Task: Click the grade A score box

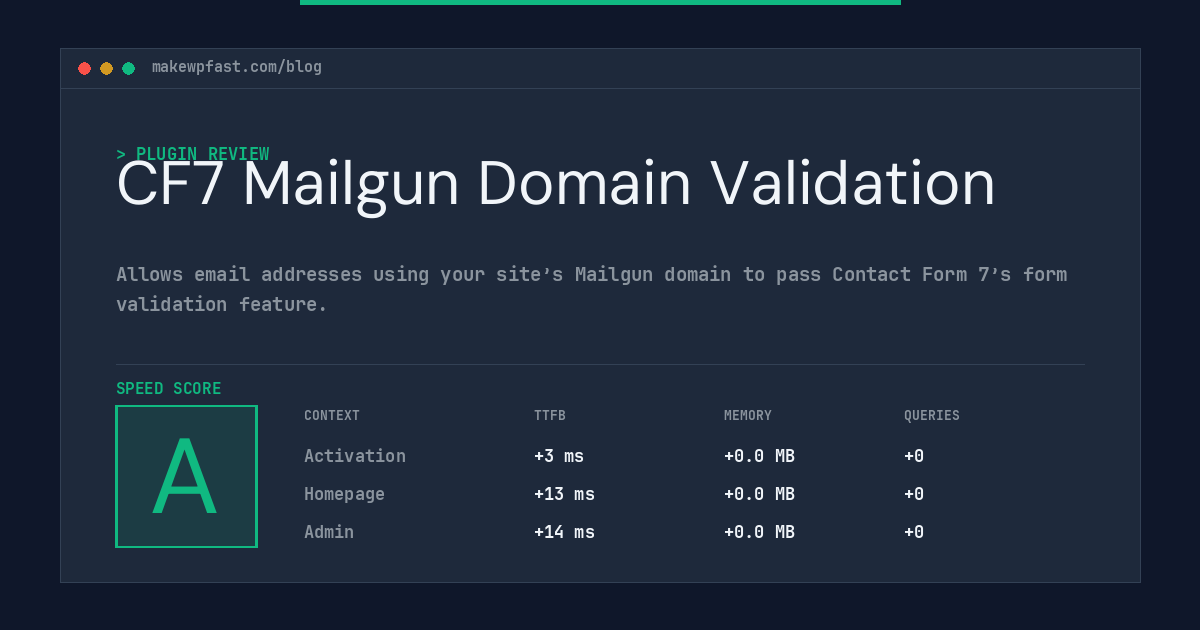Action: tap(186, 476)
